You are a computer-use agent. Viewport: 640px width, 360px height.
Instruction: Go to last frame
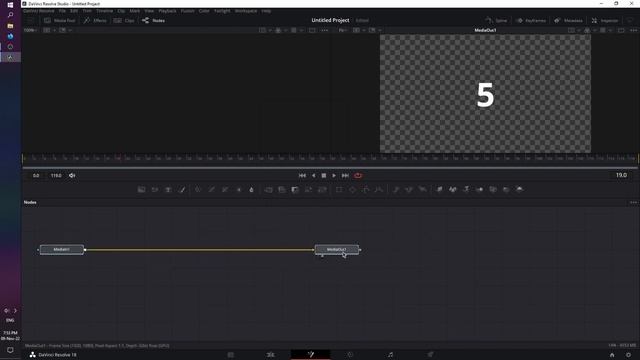[x=345, y=176]
